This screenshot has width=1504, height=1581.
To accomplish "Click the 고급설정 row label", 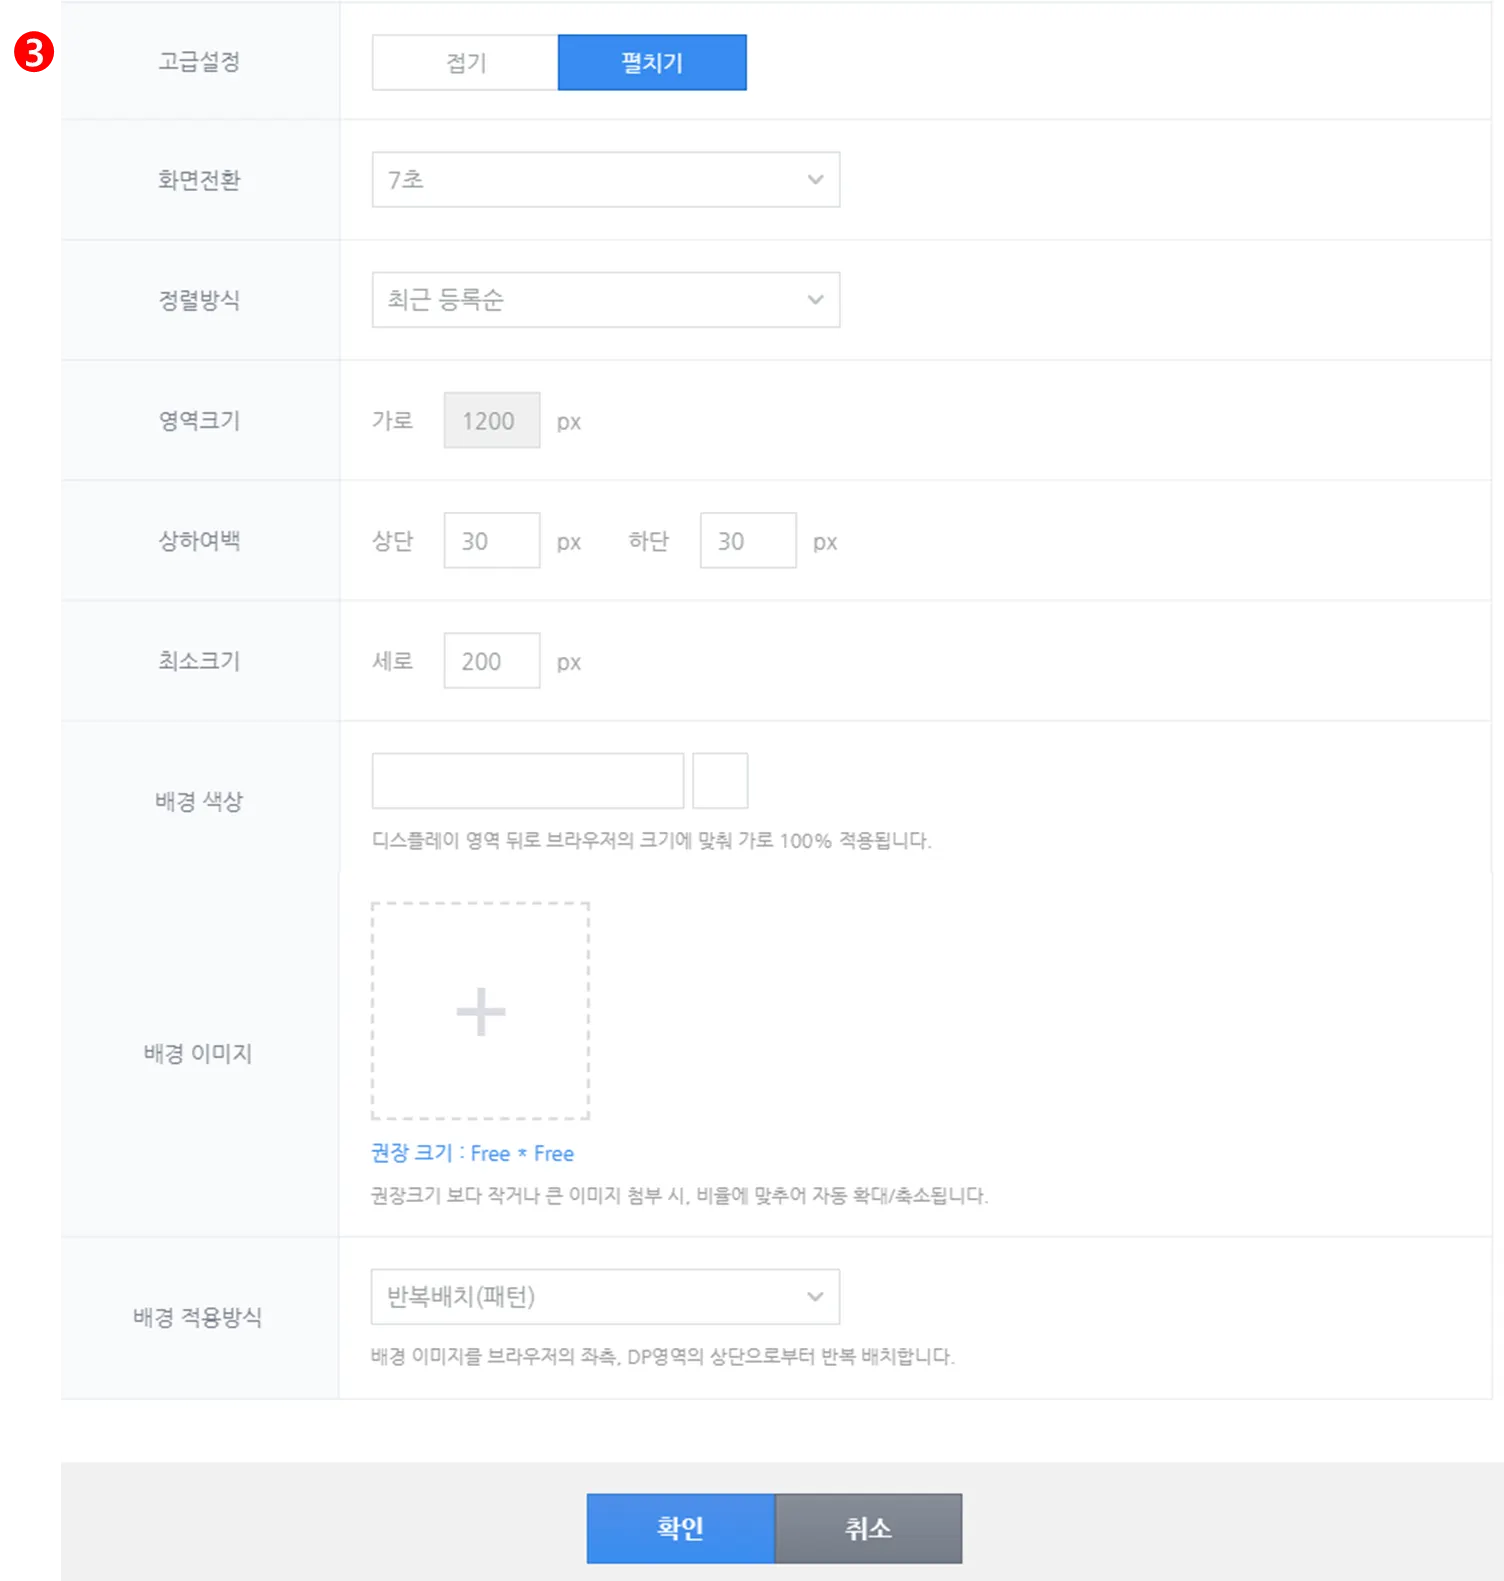I will pyautogui.click(x=199, y=61).
